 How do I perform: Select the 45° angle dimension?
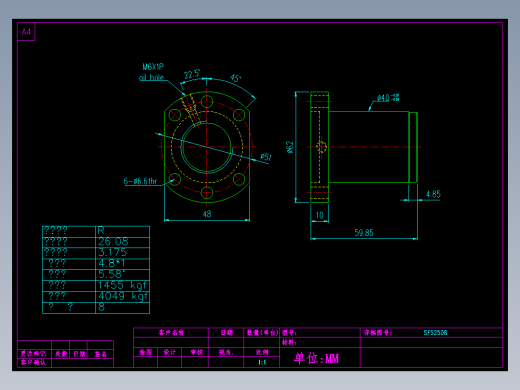pyautogui.click(x=235, y=78)
